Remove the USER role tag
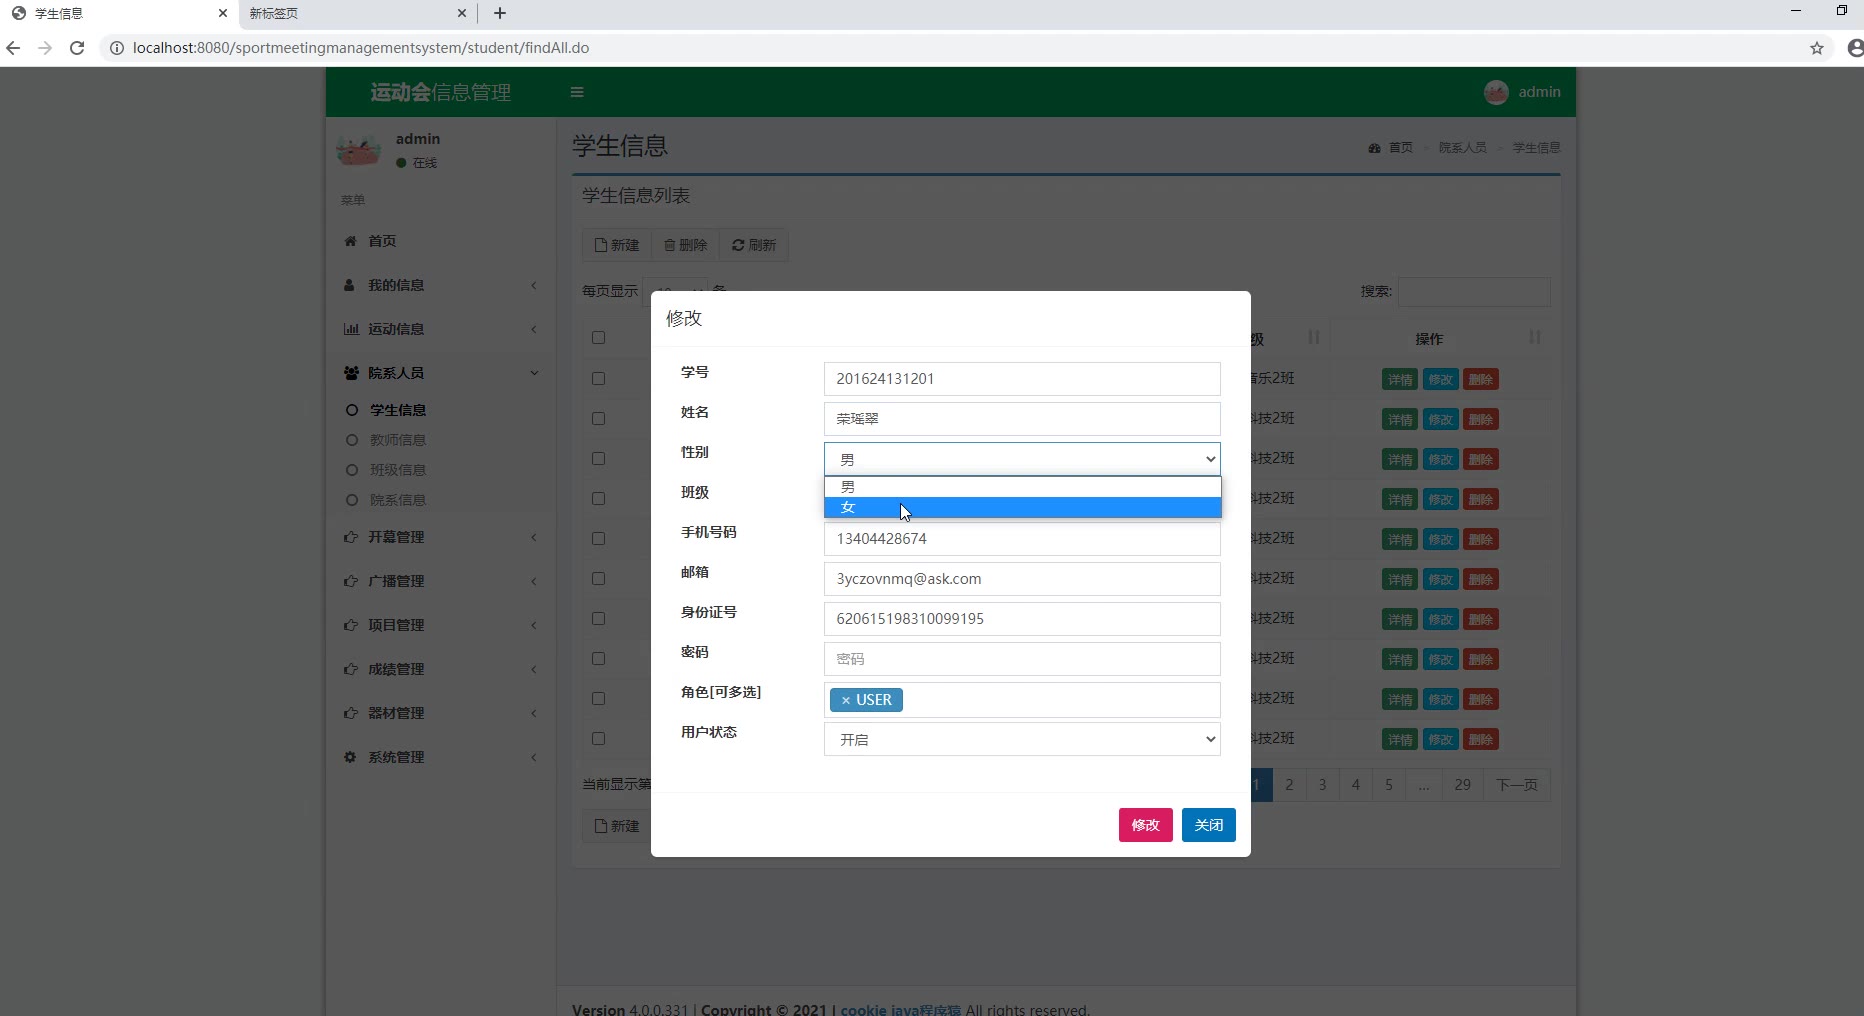Viewport: 1864px width, 1016px height. click(x=846, y=700)
